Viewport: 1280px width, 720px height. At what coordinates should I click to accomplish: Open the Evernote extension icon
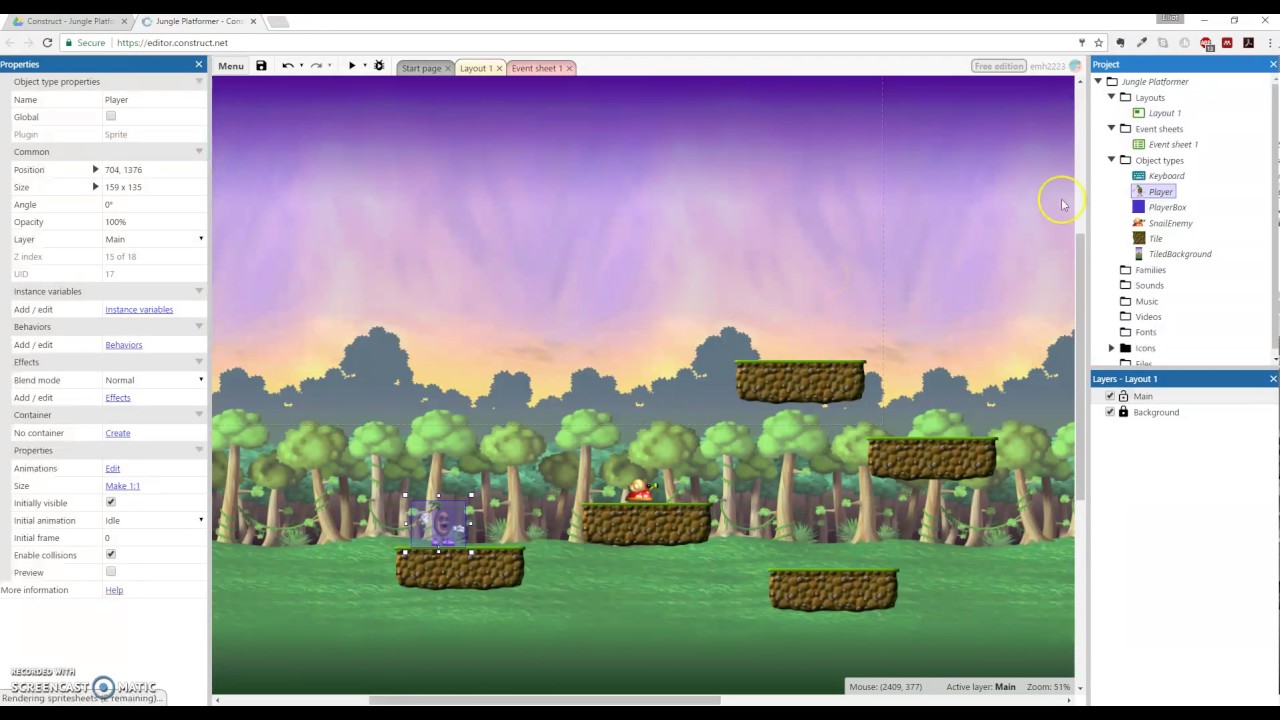[x=1120, y=43]
